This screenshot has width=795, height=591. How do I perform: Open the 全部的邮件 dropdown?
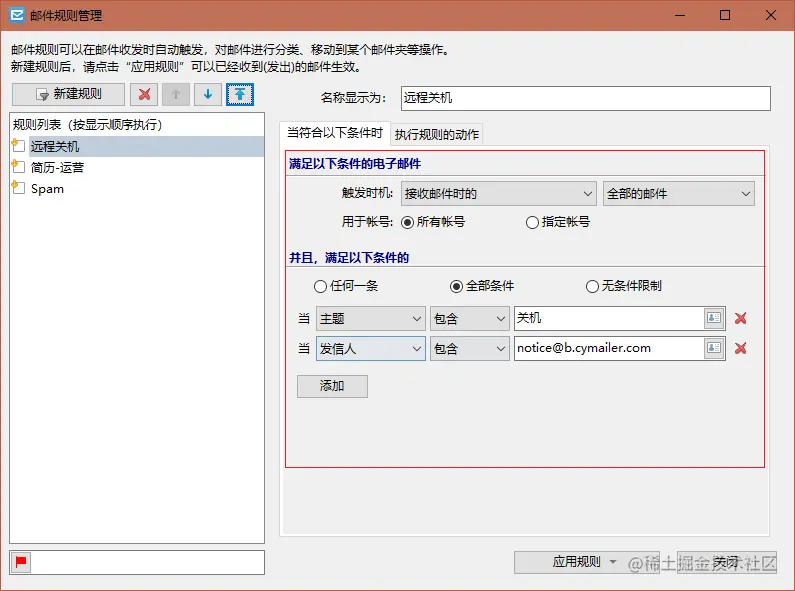[x=678, y=194]
